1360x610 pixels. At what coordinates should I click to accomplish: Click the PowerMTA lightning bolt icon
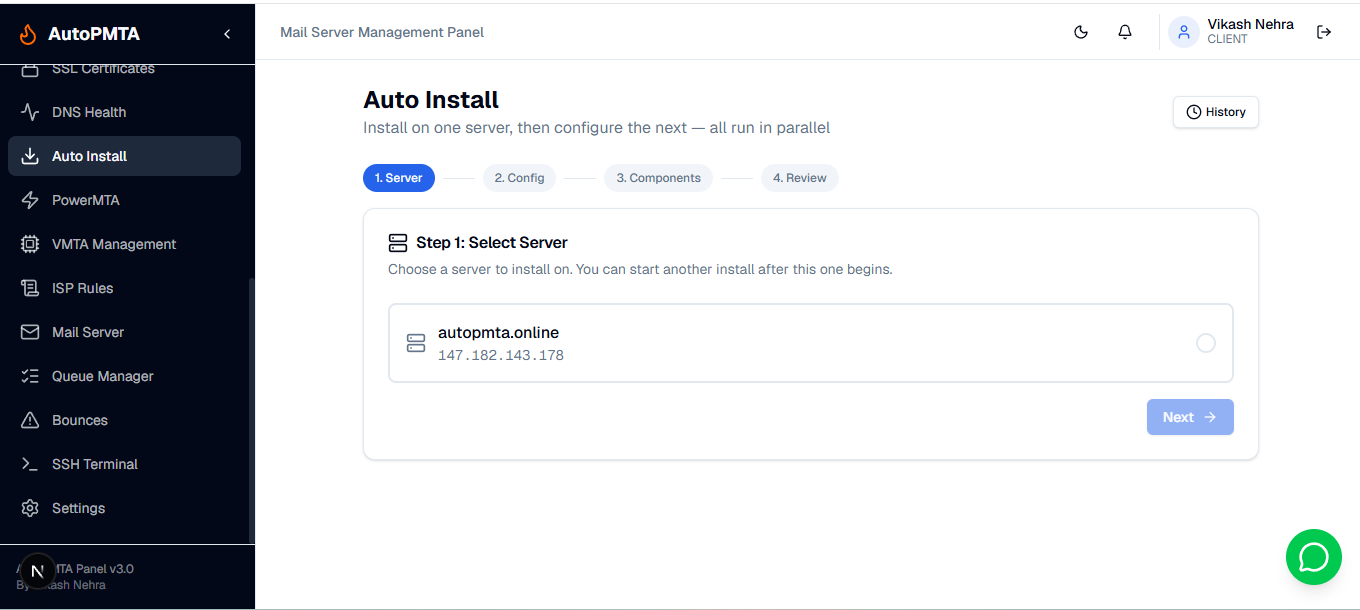[x=30, y=200]
